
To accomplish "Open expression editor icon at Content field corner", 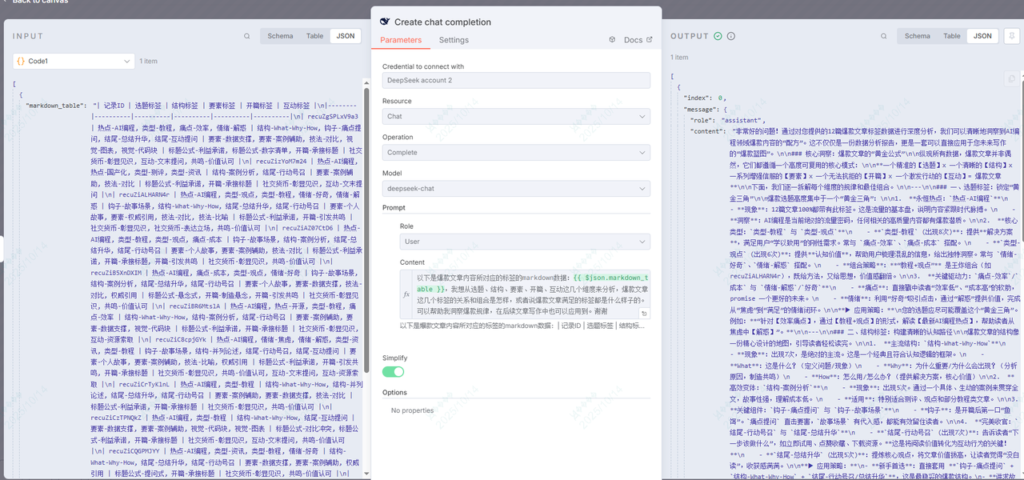I will 645,313.
